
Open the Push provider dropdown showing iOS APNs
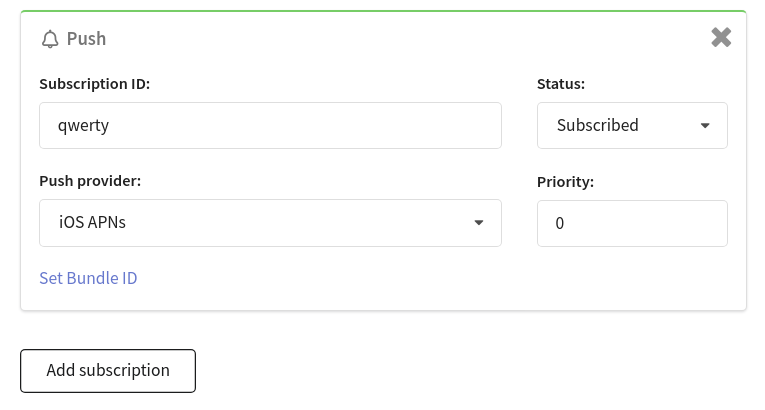click(x=270, y=223)
